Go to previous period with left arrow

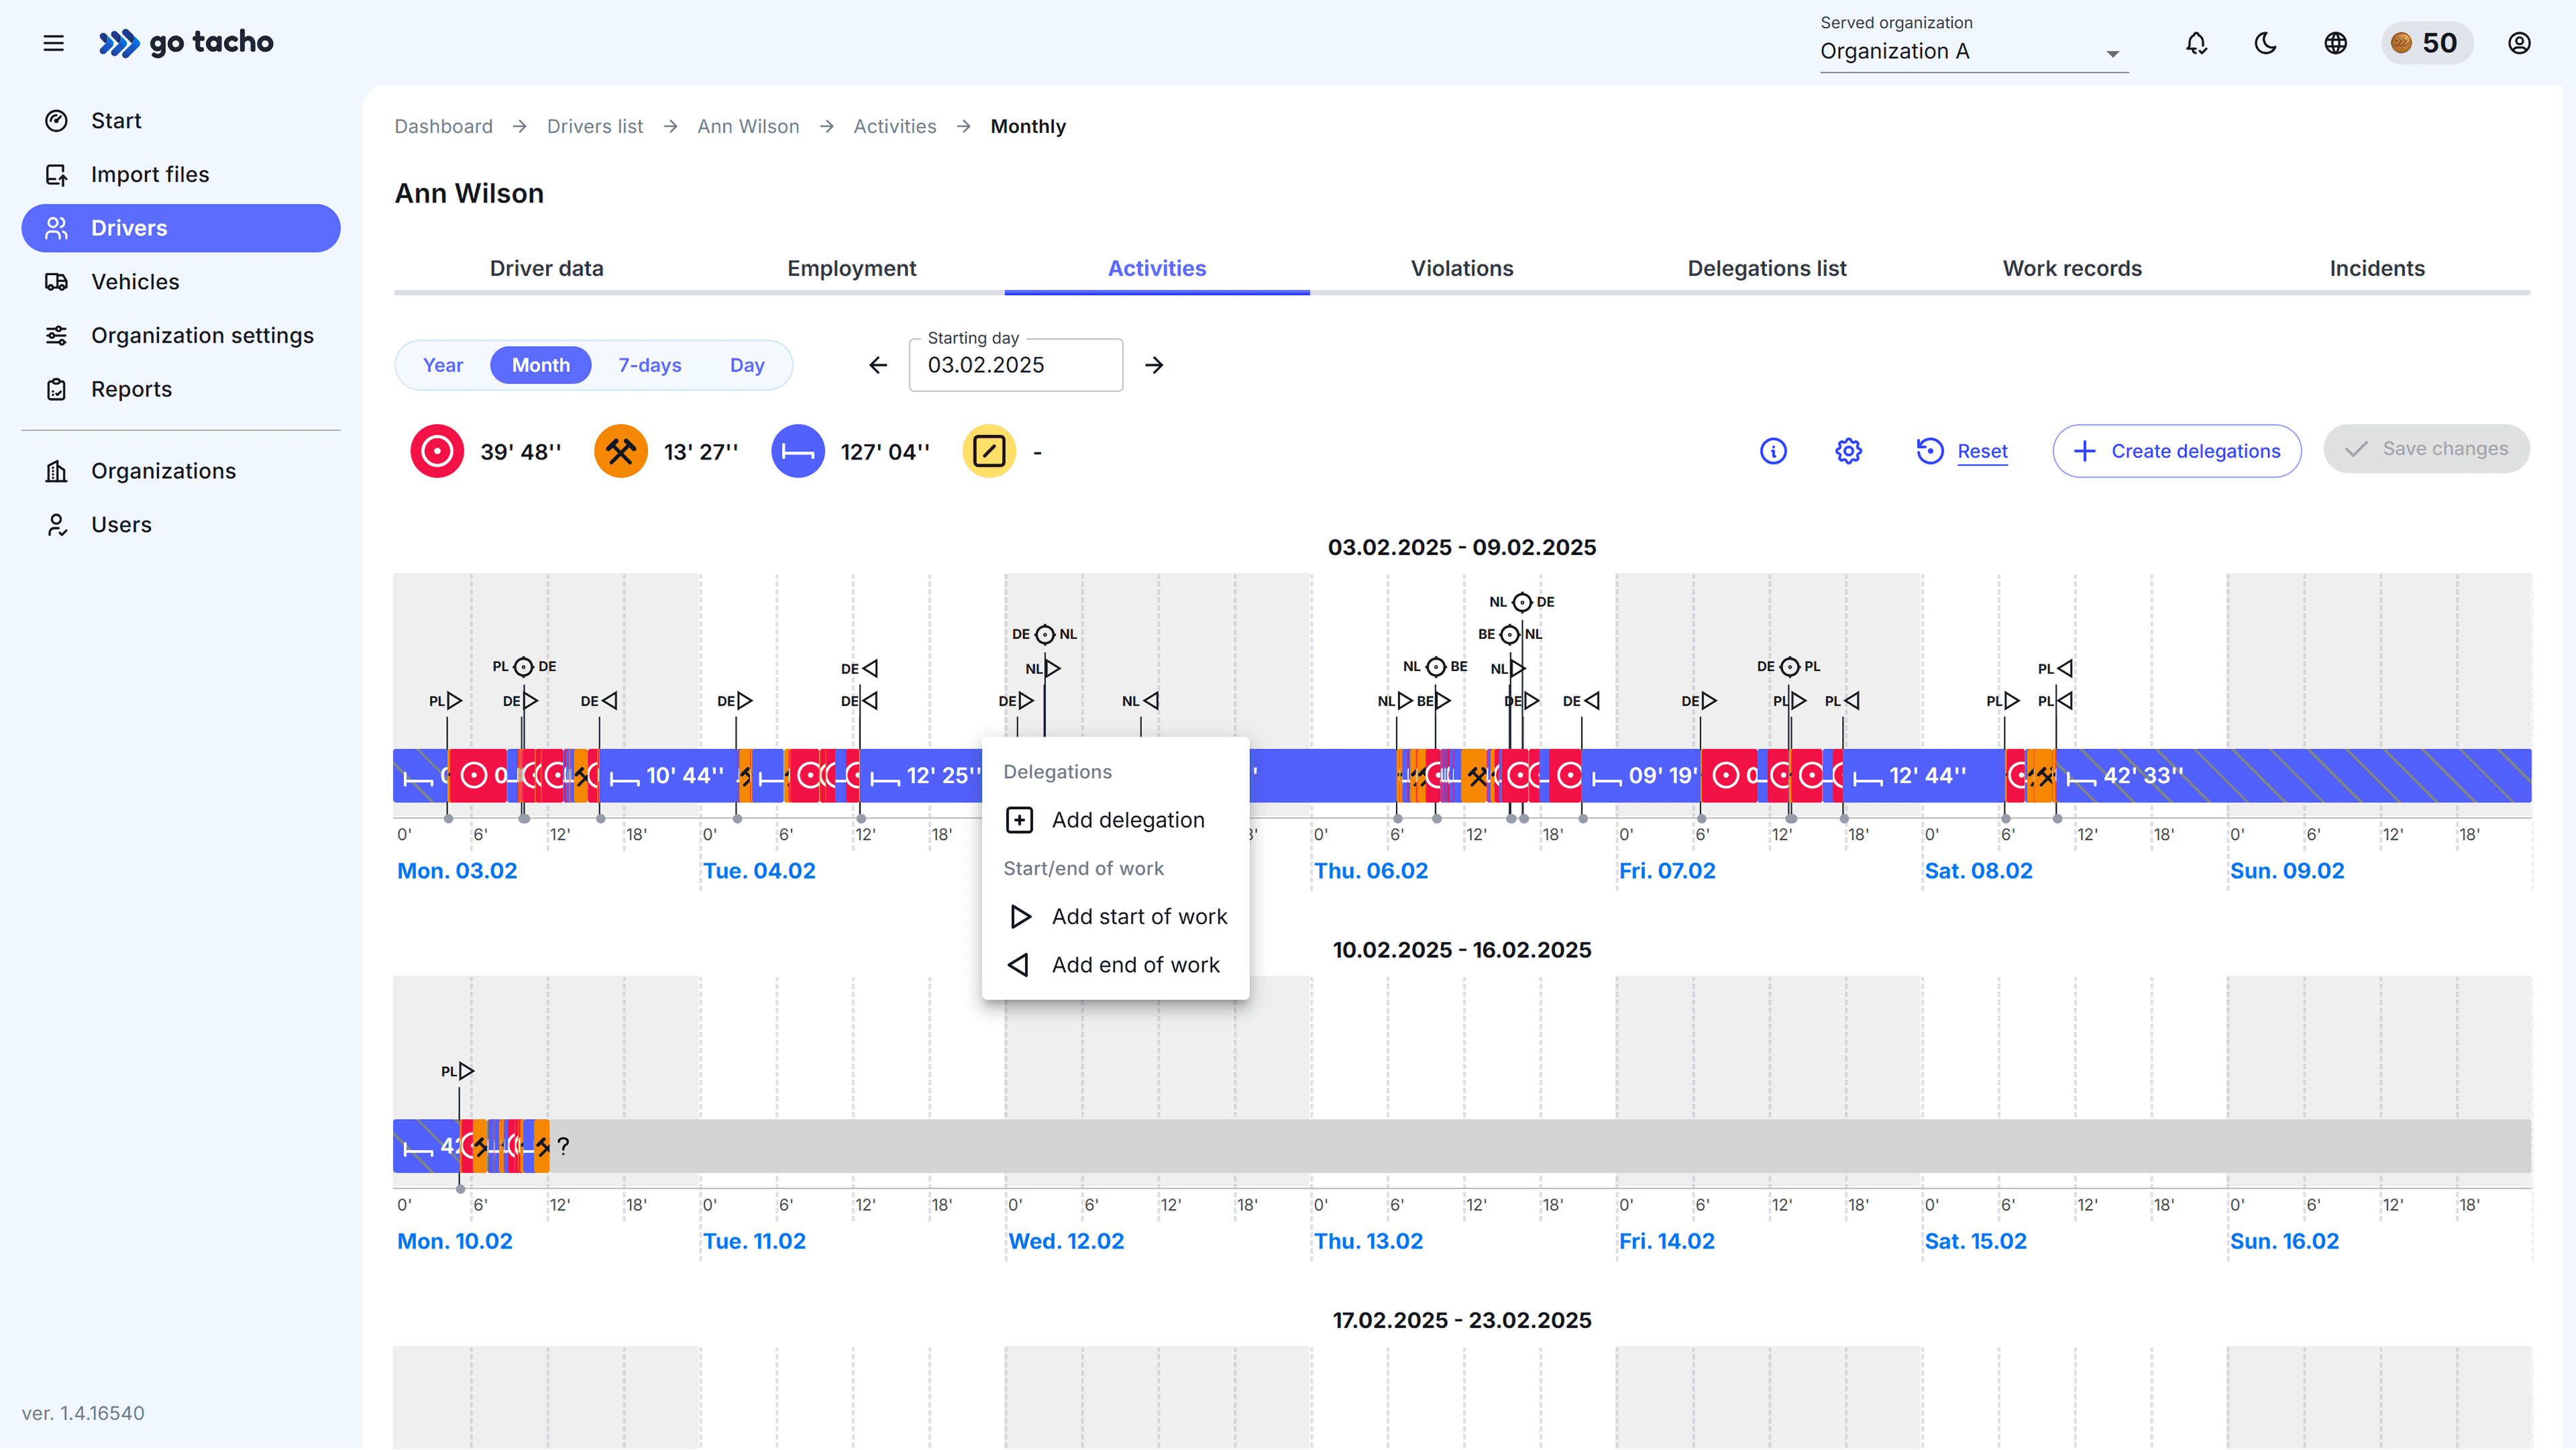[x=877, y=365]
